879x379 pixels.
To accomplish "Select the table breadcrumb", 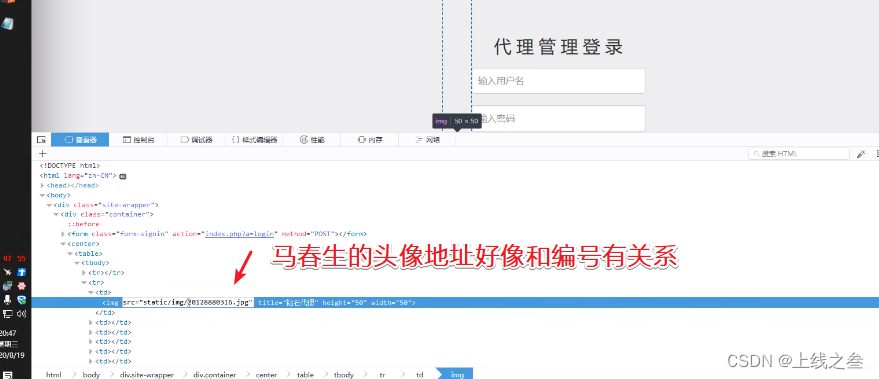I will tap(305, 374).
